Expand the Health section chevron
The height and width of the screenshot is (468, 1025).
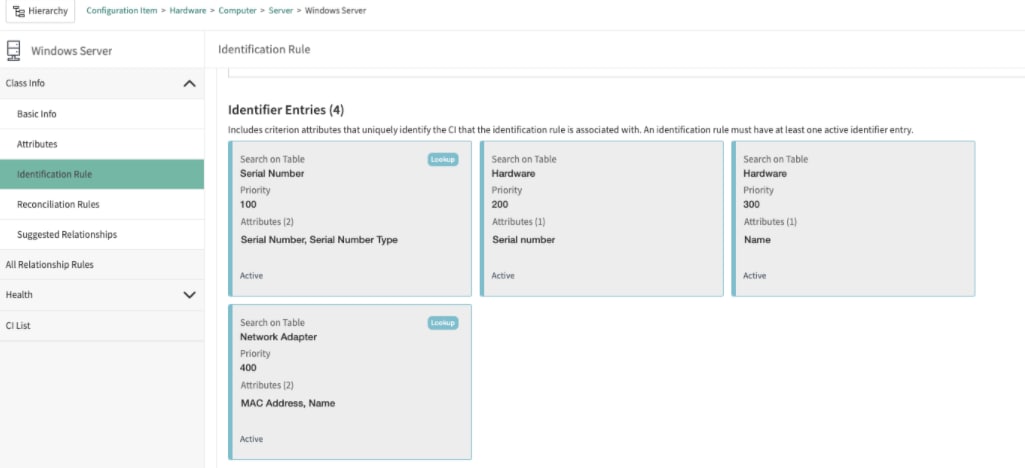pyautogui.click(x=190, y=295)
